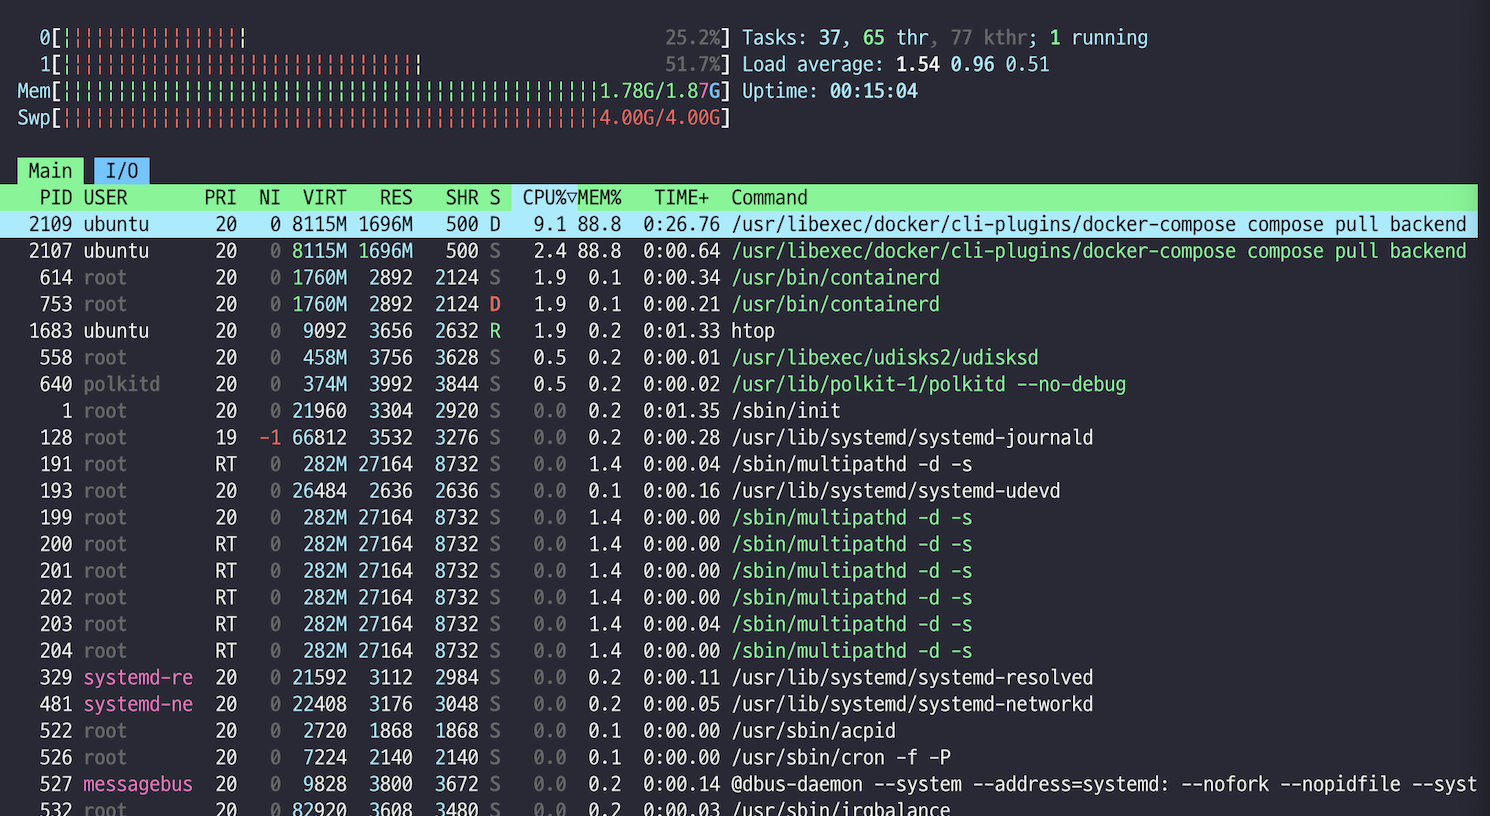Click the Tasks count summary line
The image size is (1490, 816).
[x=945, y=38]
